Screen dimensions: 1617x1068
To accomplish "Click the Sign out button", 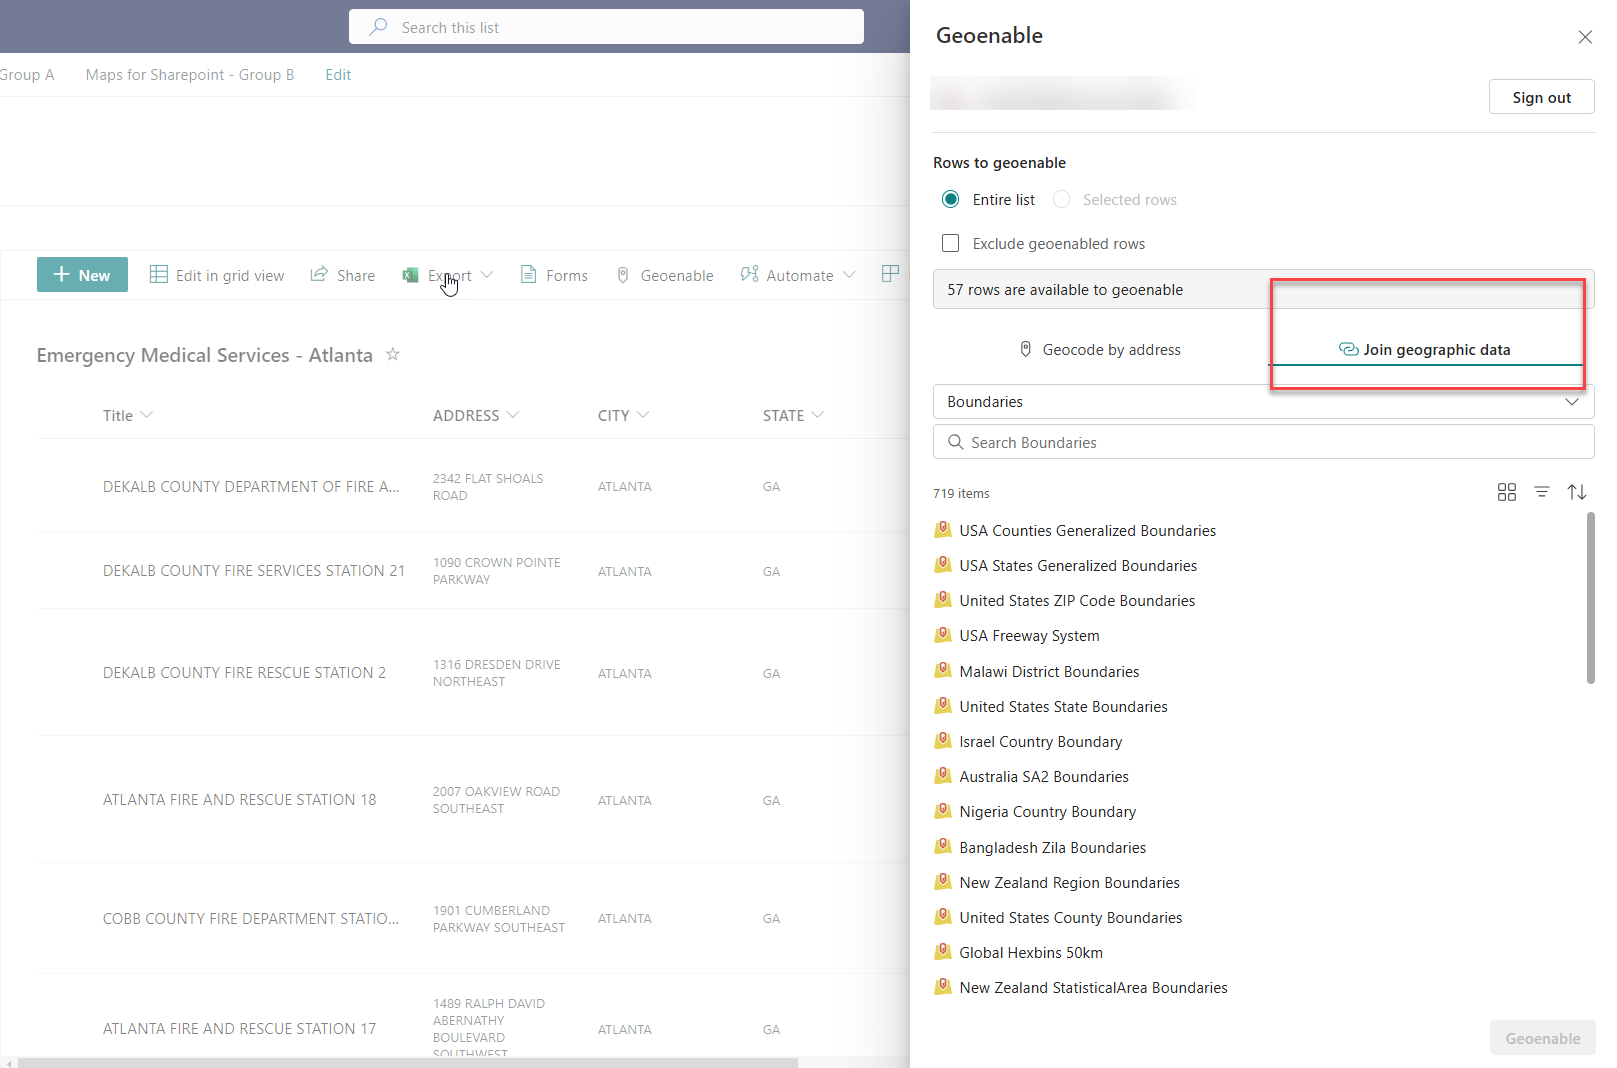I will coord(1541,96).
